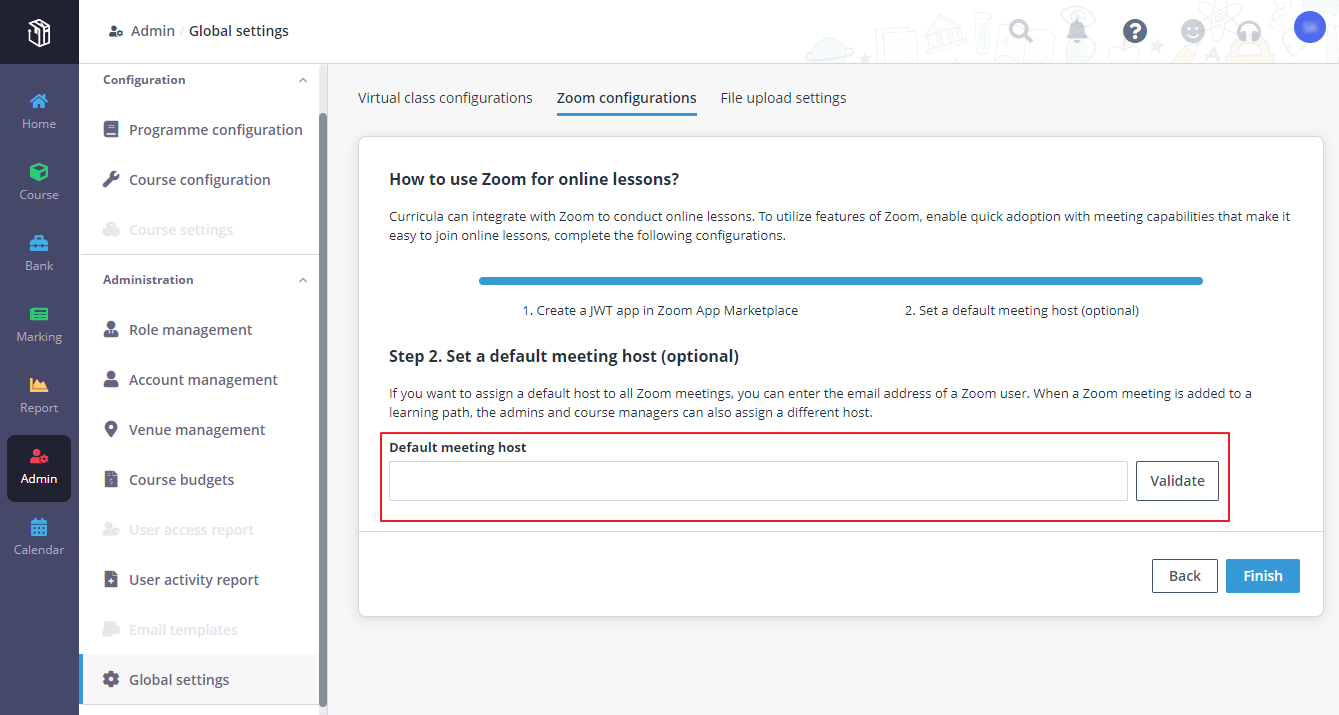
Task: Click the Back button
Action: (1185, 576)
